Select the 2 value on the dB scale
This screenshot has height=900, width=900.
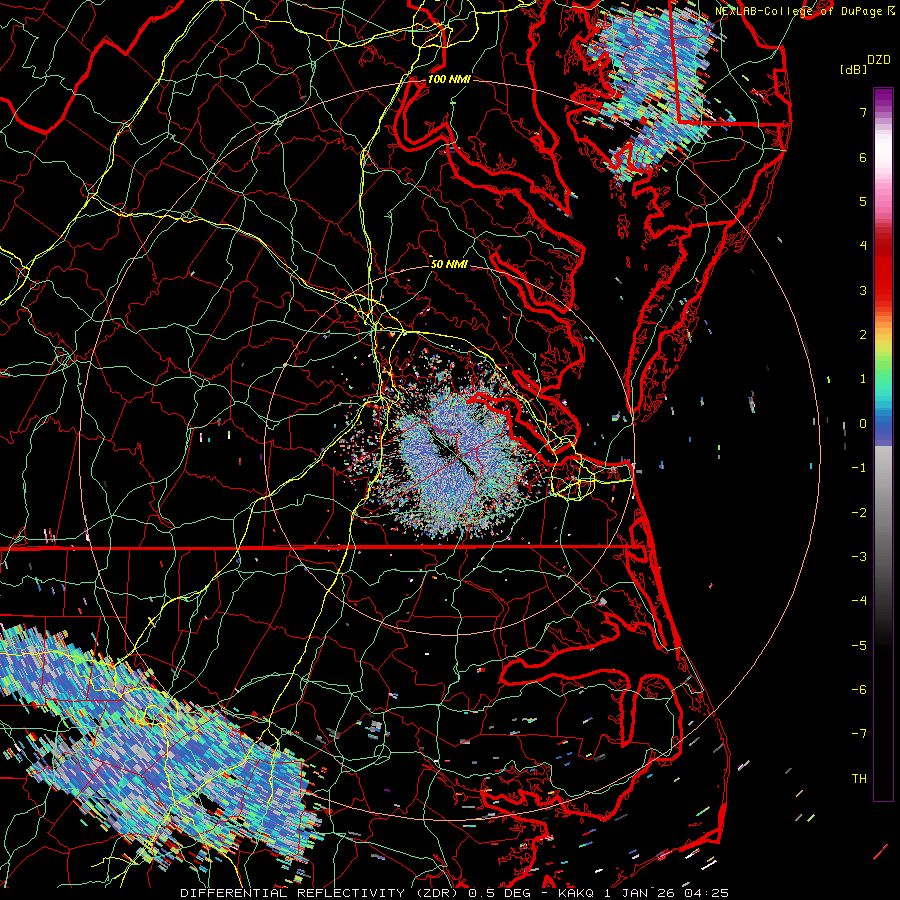point(863,335)
